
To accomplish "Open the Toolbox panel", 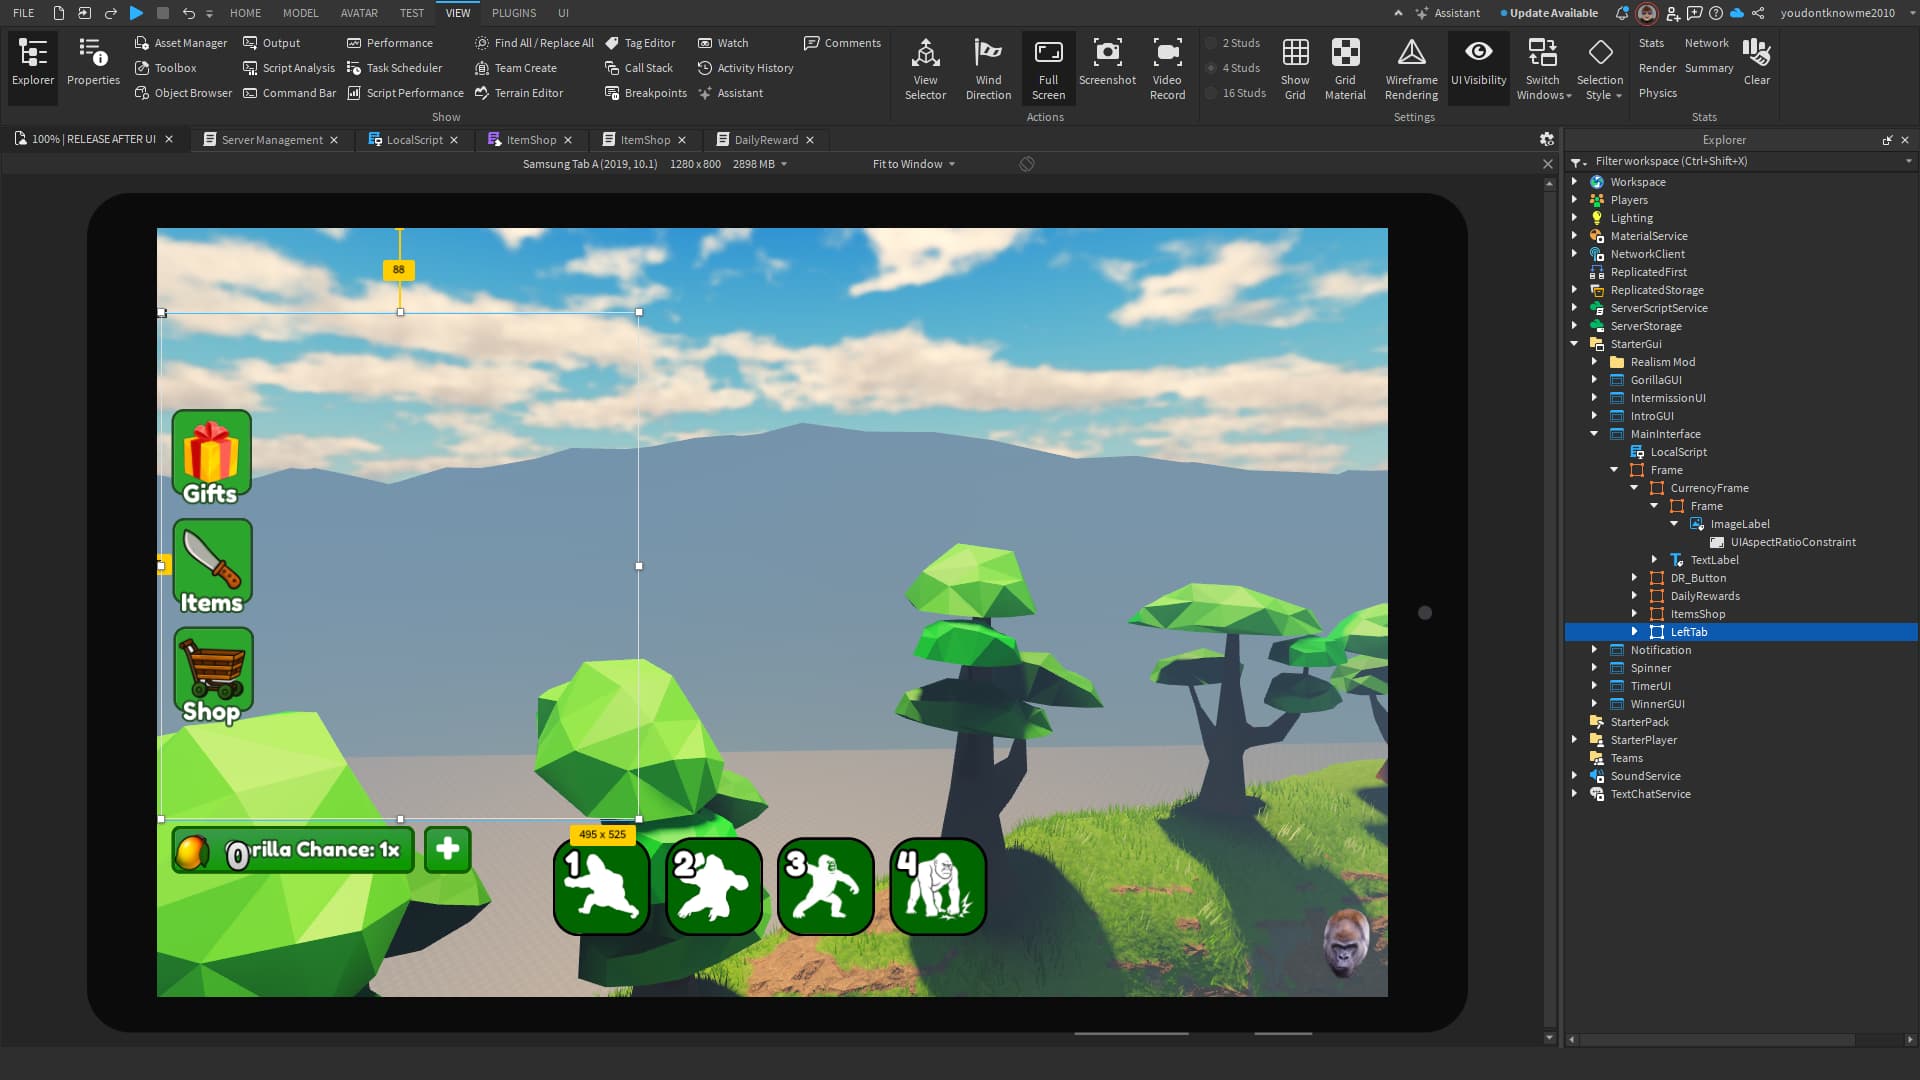I will tap(175, 68).
